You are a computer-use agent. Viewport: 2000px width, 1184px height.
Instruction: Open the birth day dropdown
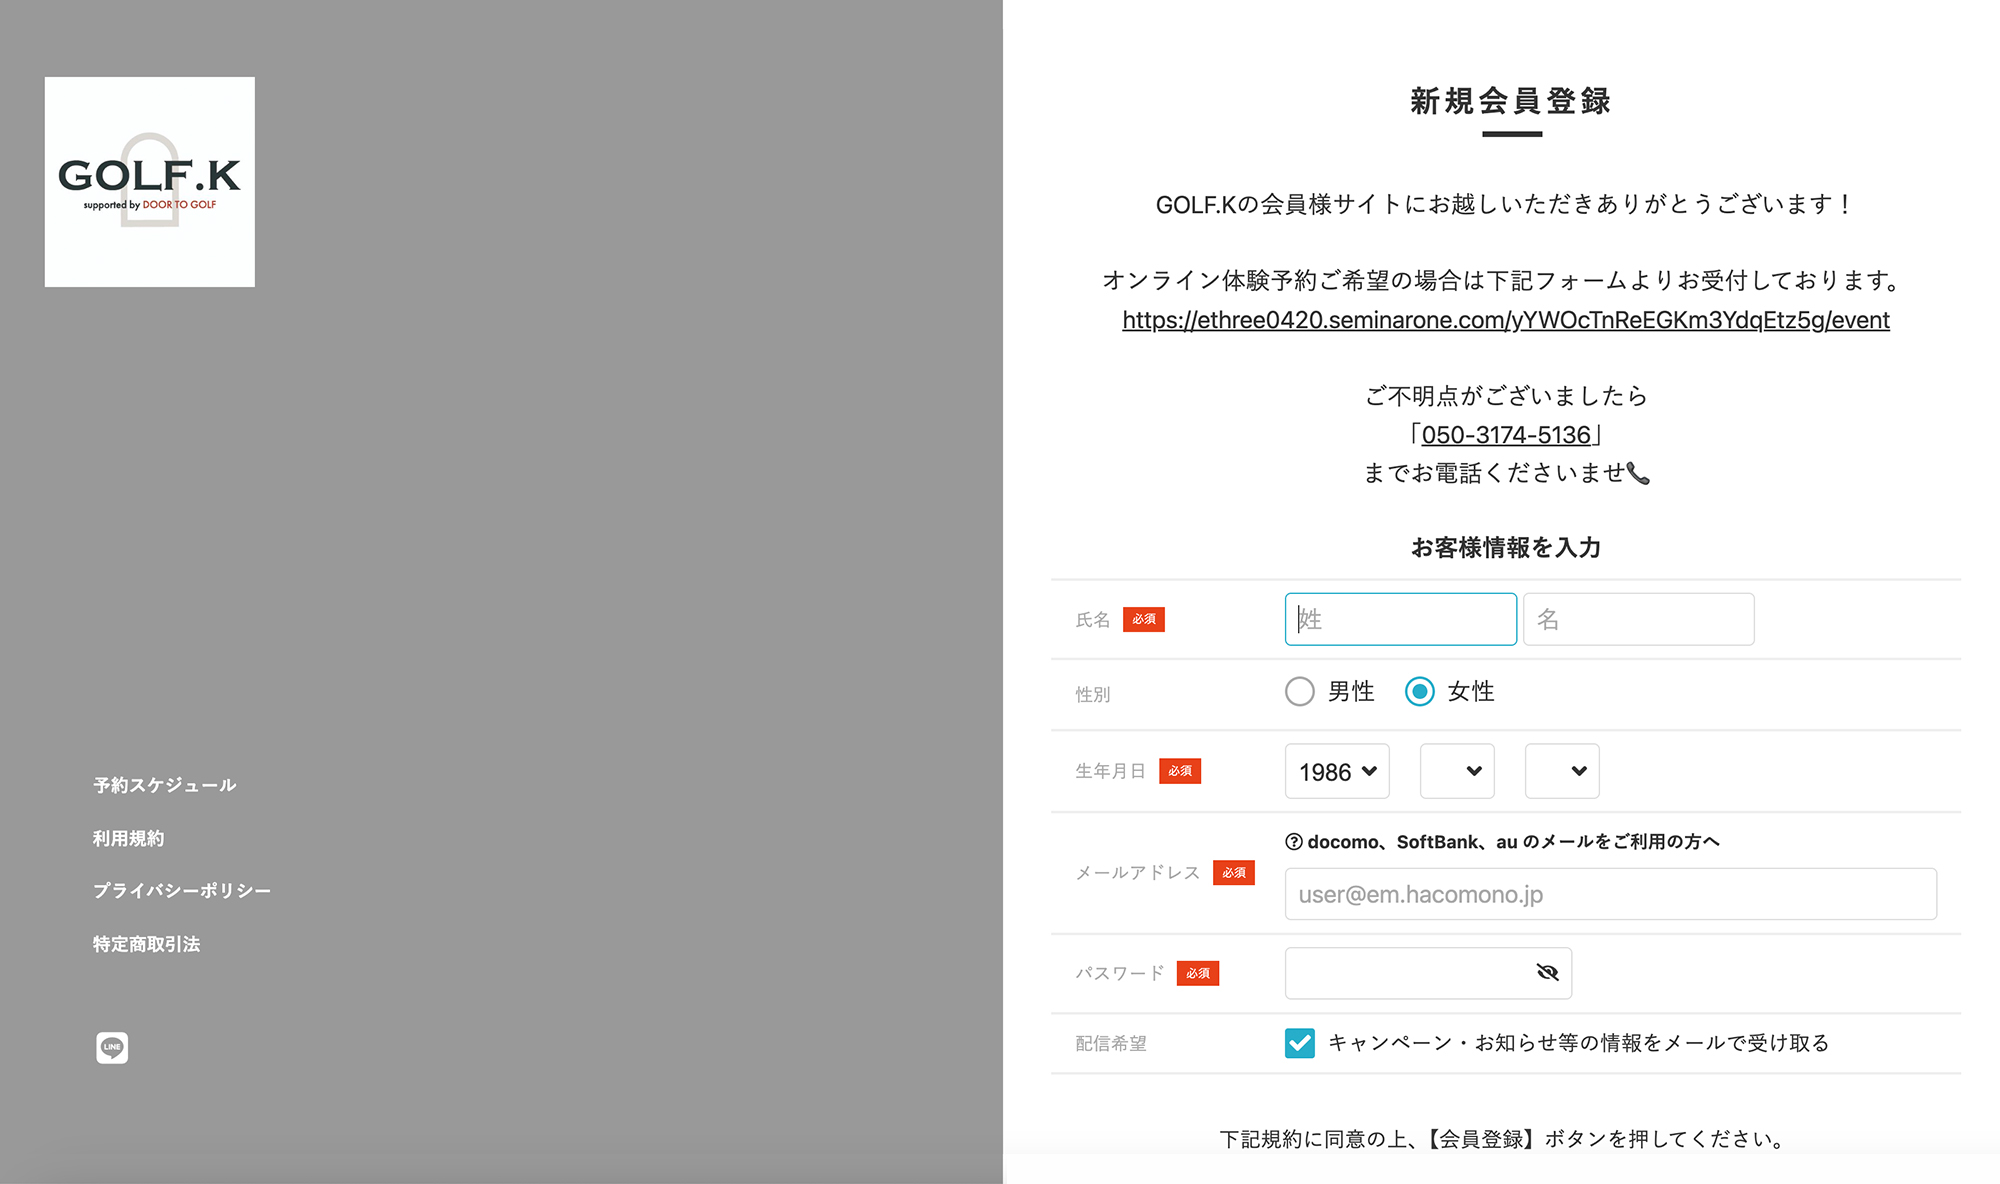(x=1561, y=771)
